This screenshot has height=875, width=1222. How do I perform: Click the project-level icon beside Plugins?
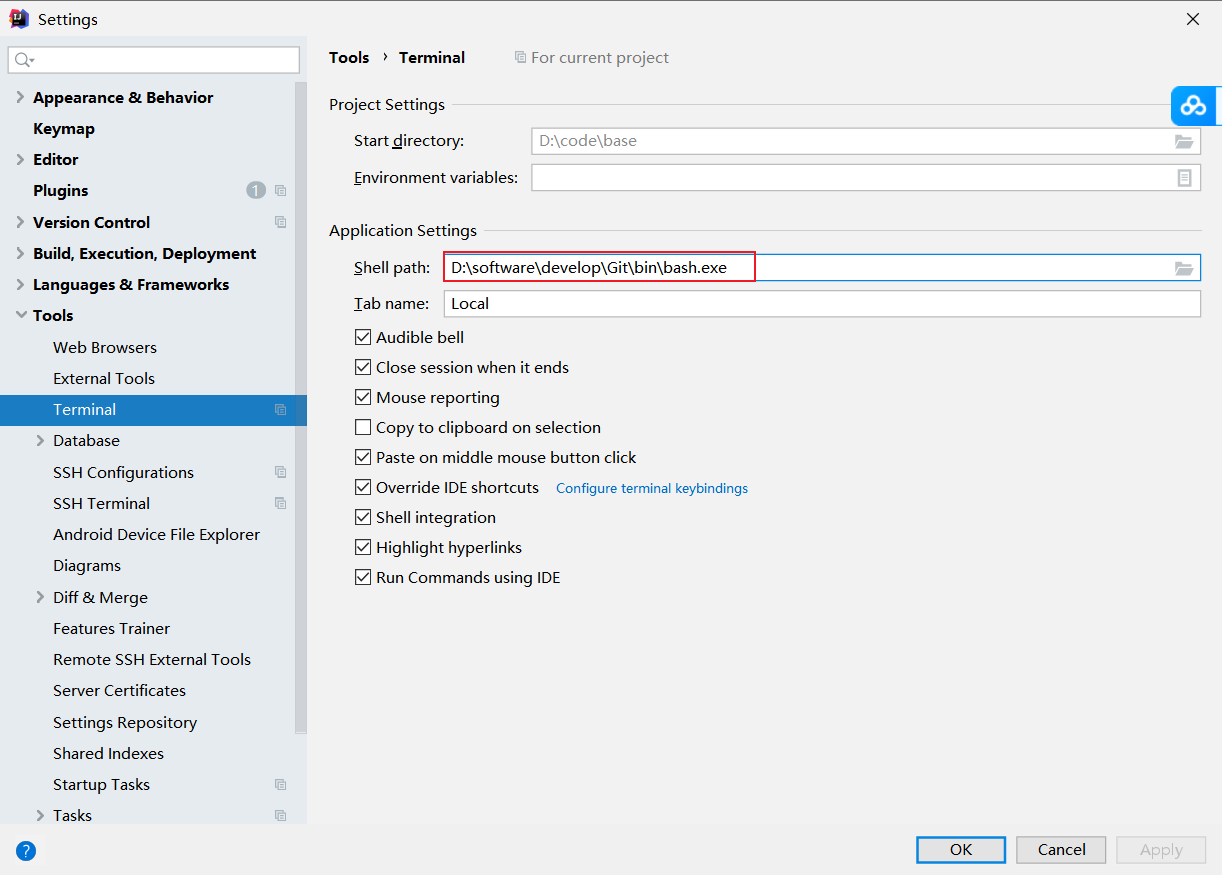click(x=281, y=191)
